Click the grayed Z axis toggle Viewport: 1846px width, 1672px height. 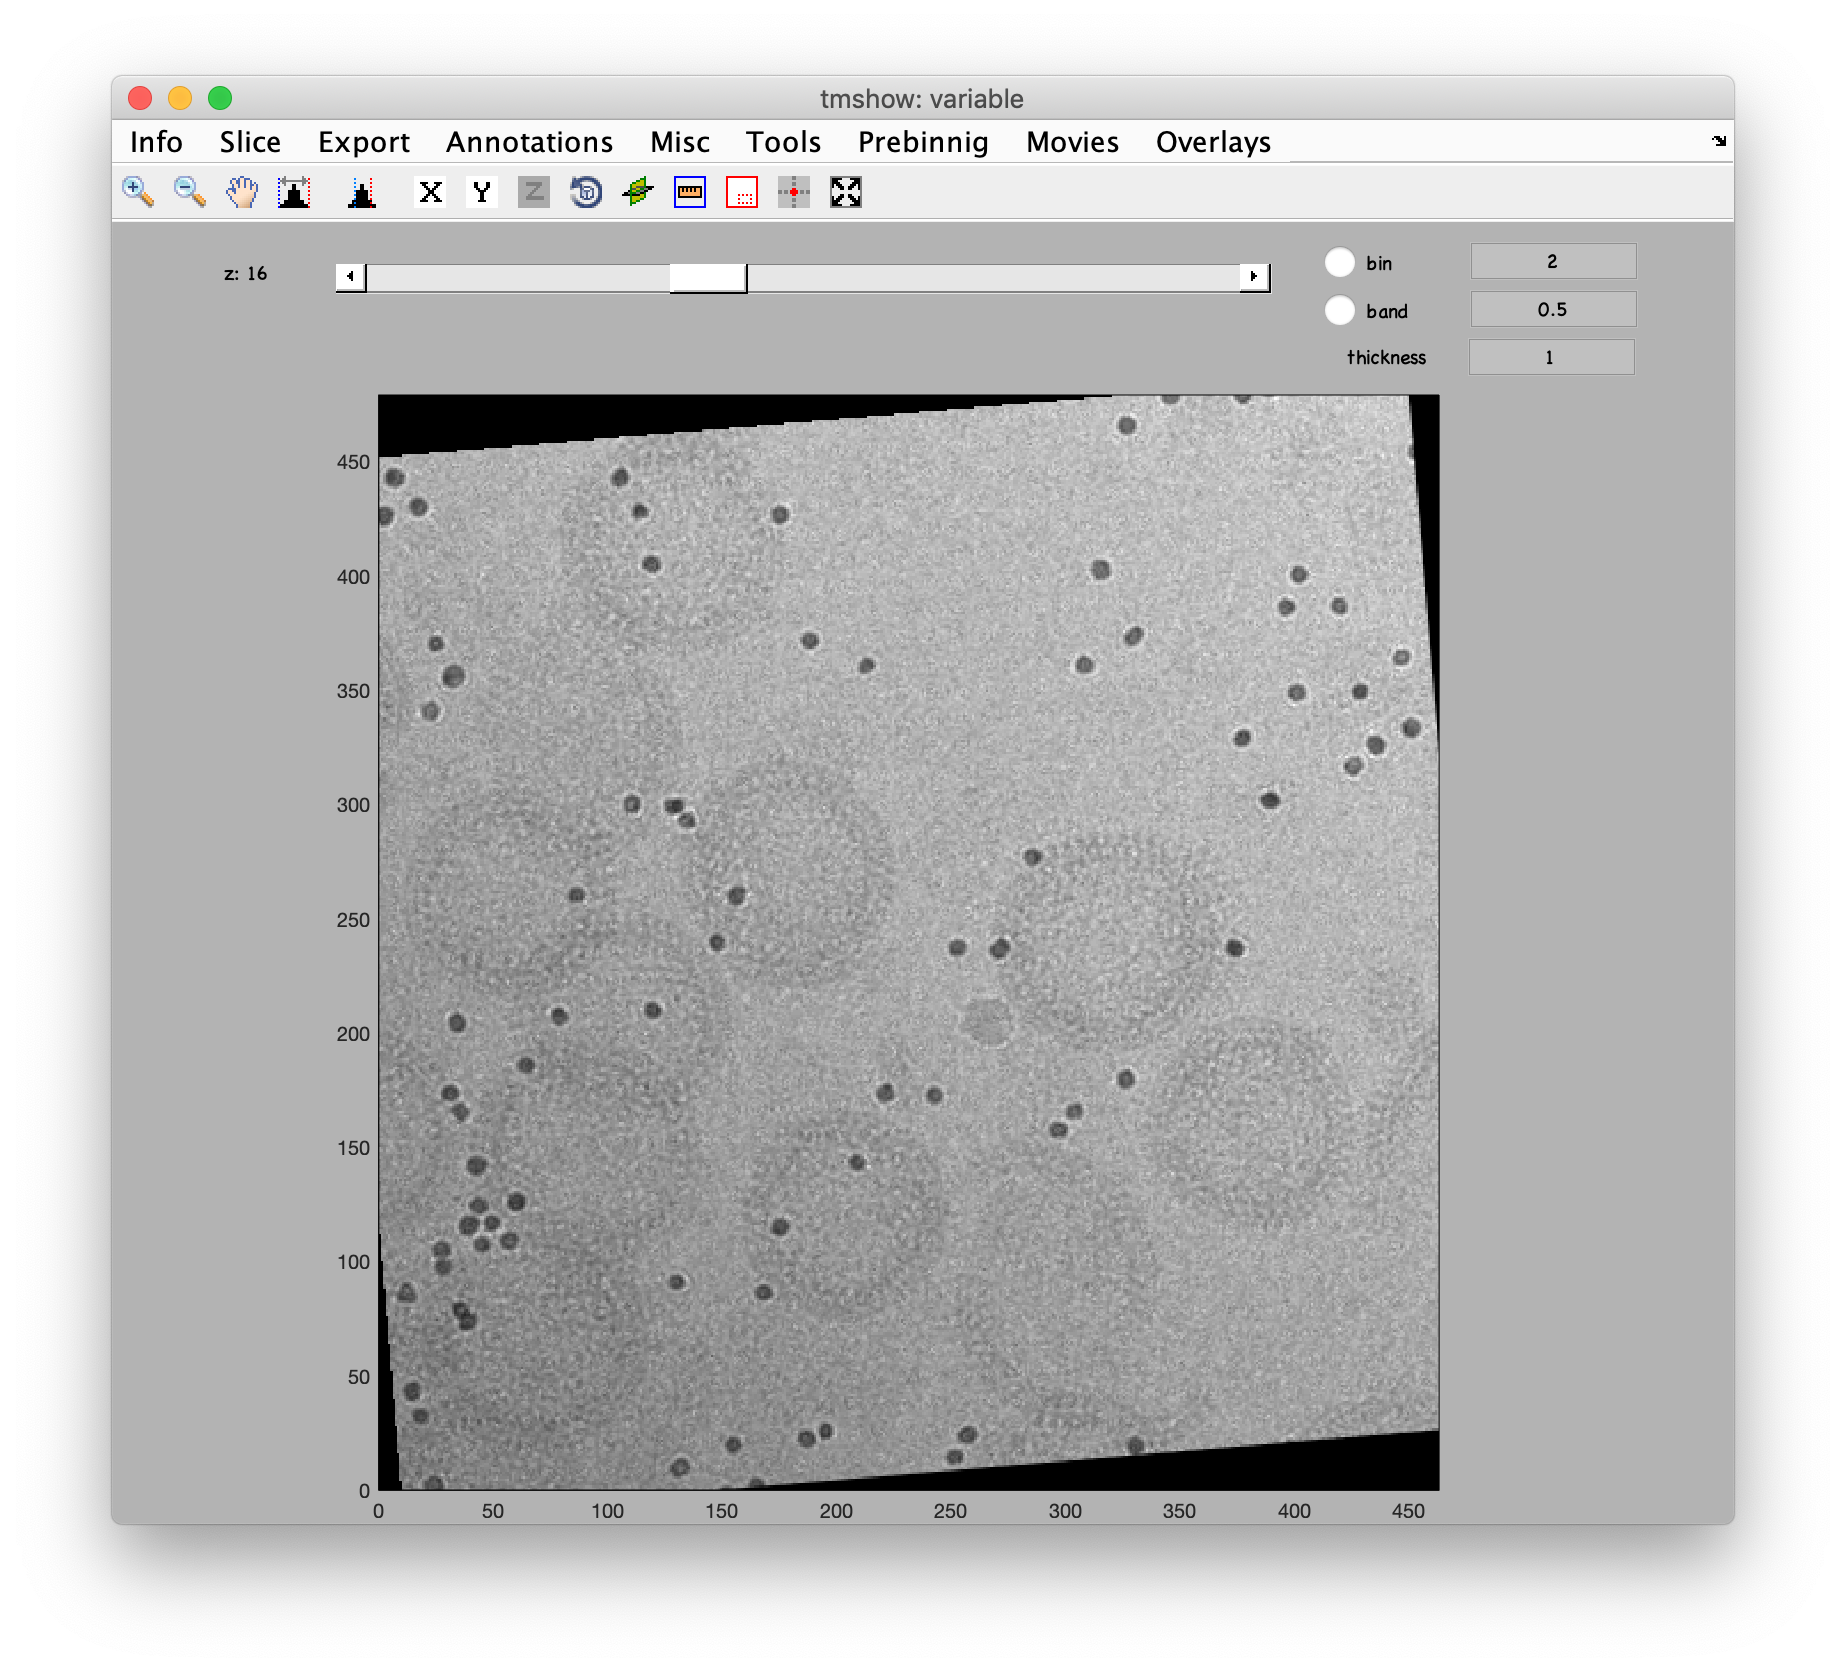(x=534, y=191)
